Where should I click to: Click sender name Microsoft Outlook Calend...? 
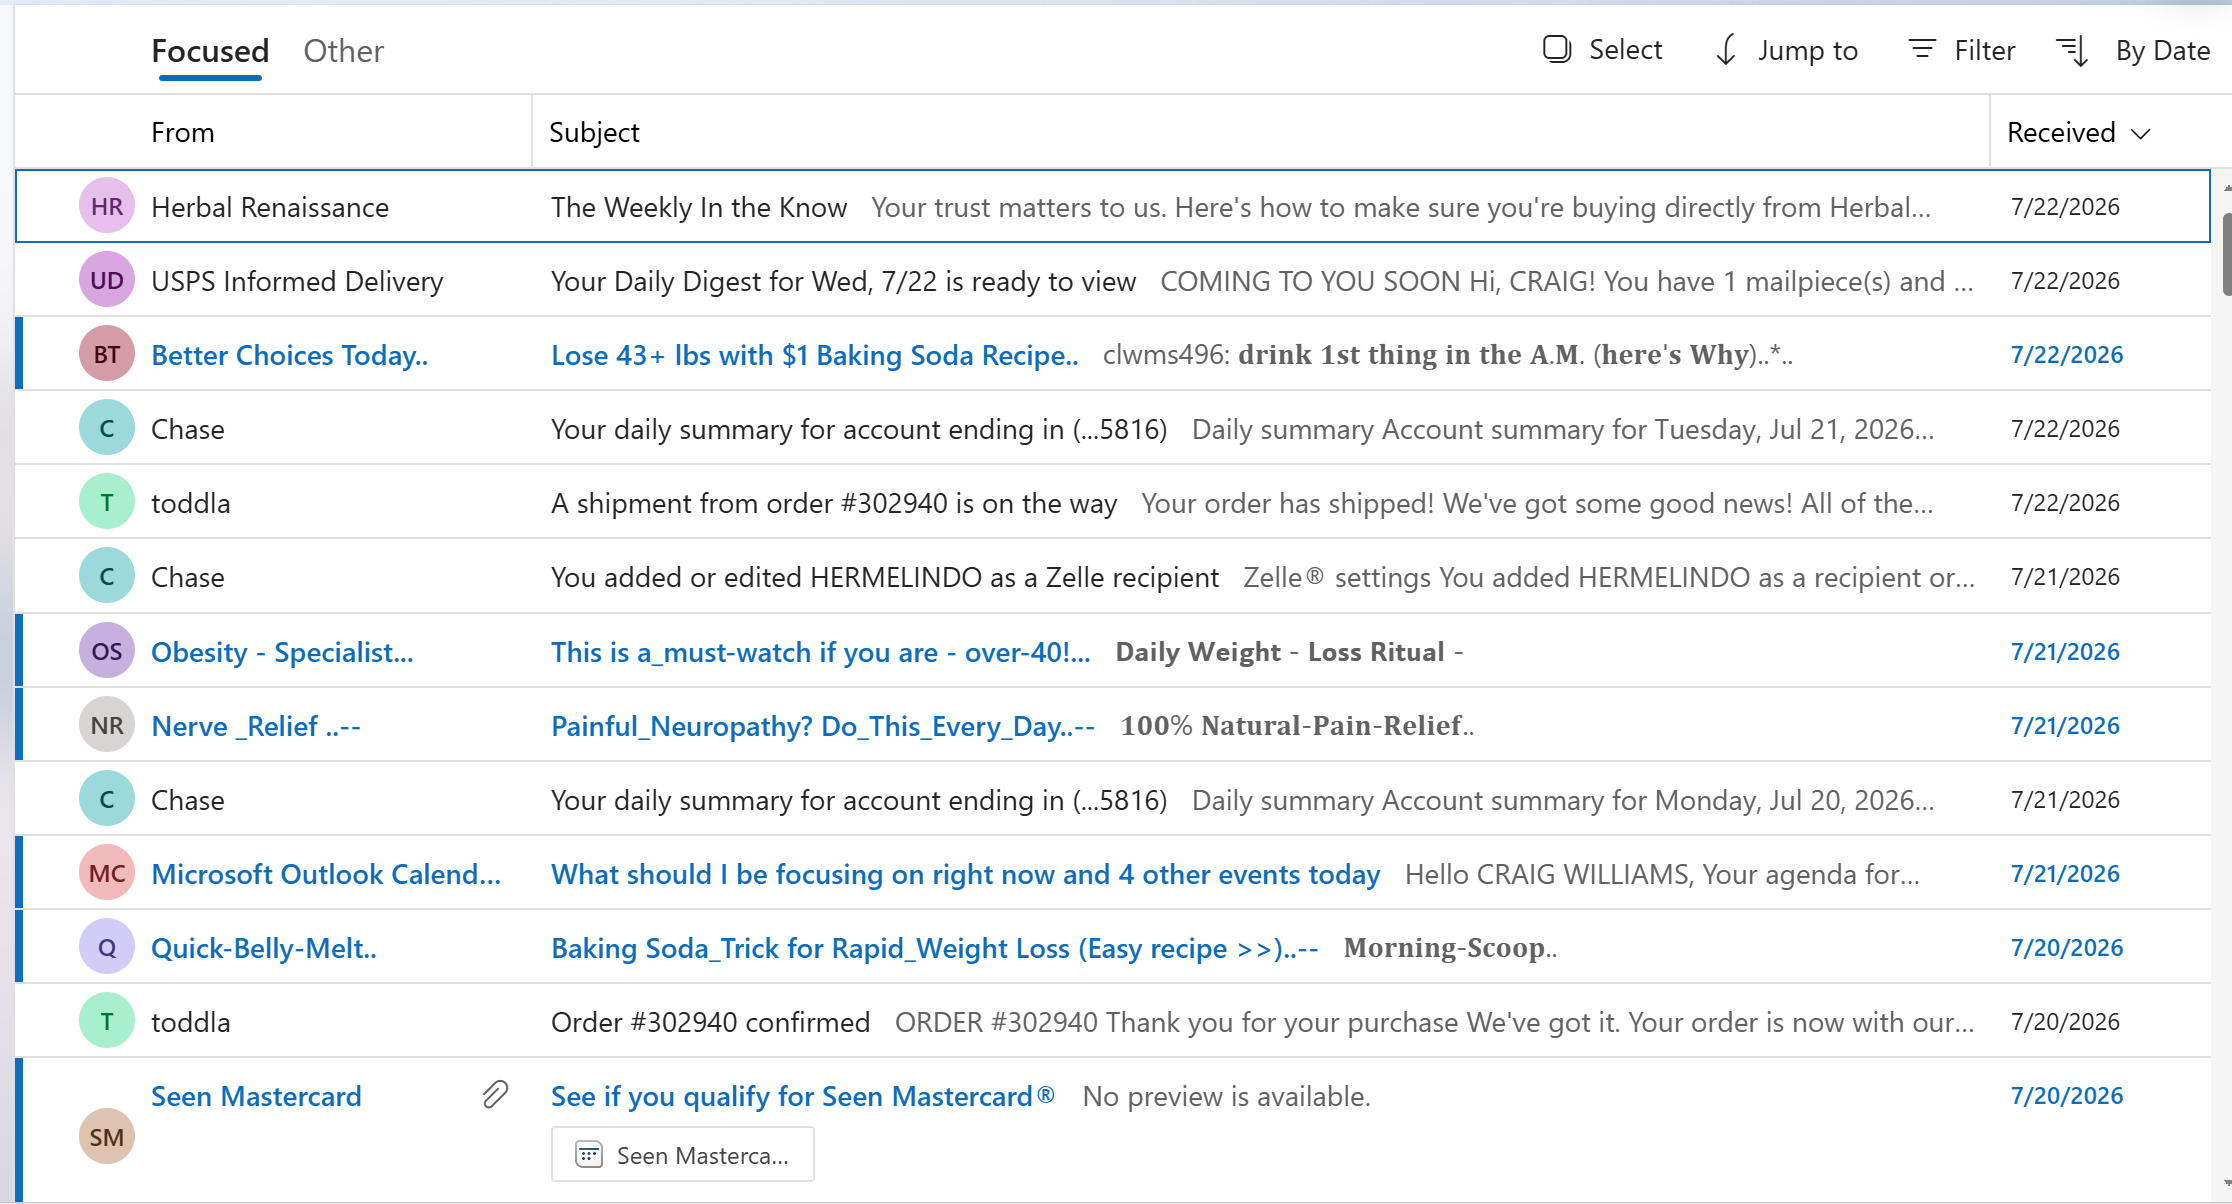click(326, 874)
